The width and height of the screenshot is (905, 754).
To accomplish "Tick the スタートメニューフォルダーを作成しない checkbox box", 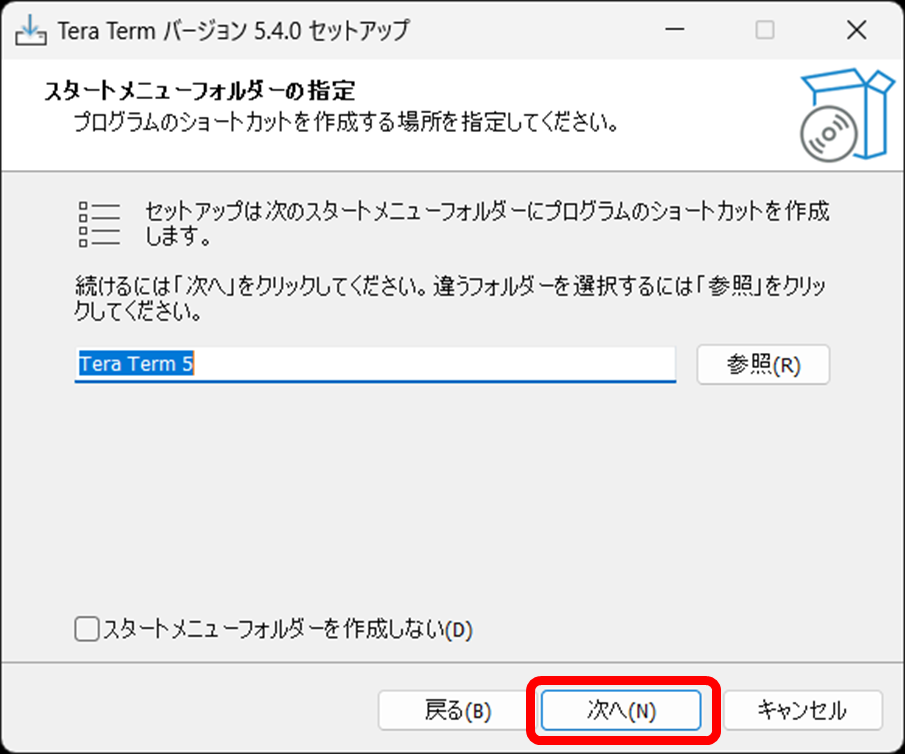I will [87, 629].
